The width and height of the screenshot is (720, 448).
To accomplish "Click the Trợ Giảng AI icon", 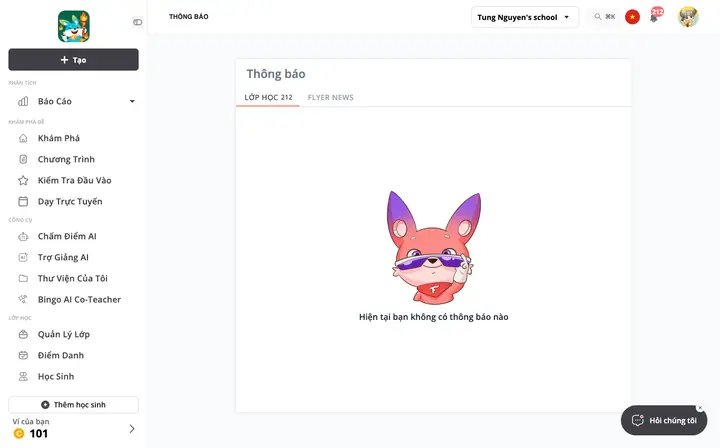I will pyautogui.click(x=23, y=258).
